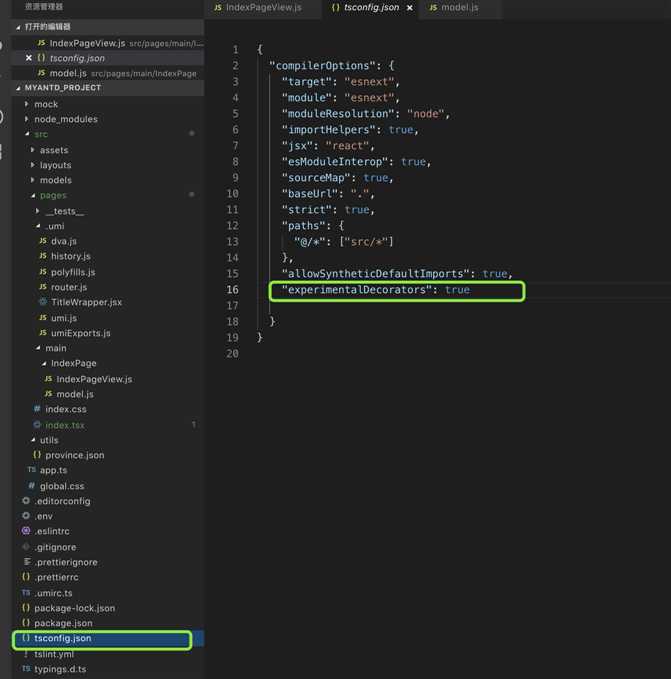The width and height of the screenshot is (671, 679).
Task: Expand the __tests__ folder arrow
Action: [38, 211]
